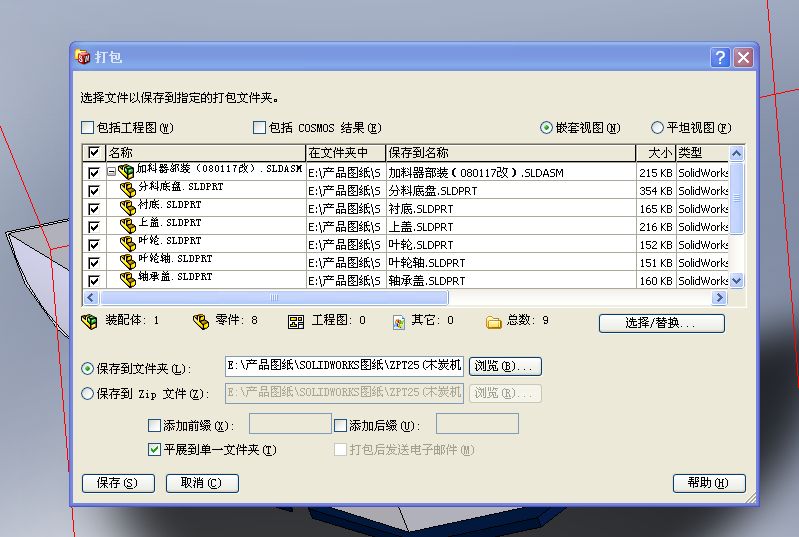Click assembly icon of 加料器部装 row

click(x=126, y=172)
